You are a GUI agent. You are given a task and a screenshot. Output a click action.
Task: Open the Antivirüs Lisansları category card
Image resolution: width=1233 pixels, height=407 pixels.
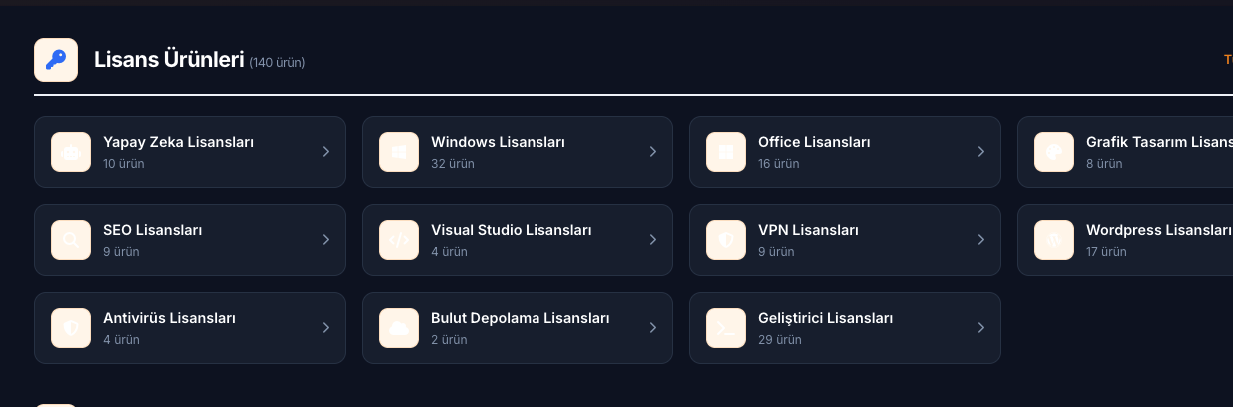click(x=190, y=328)
